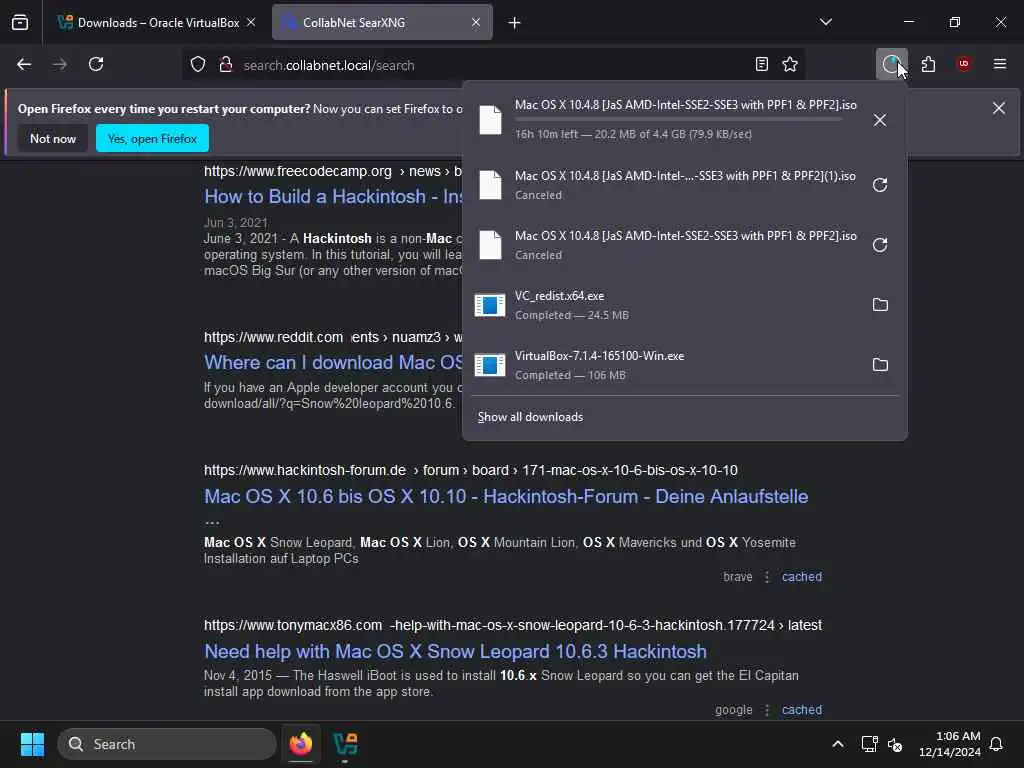1024x768 pixels.
Task: Open How to Build a Hackintosh result
Action: [332, 197]
